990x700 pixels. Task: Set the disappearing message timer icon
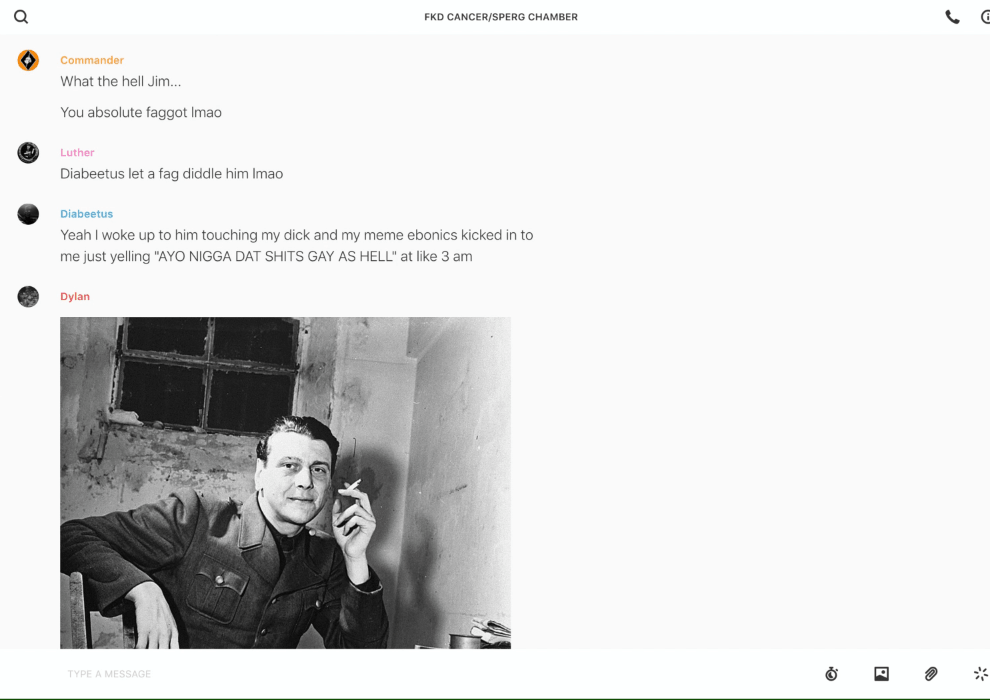(x=832, y=673)
